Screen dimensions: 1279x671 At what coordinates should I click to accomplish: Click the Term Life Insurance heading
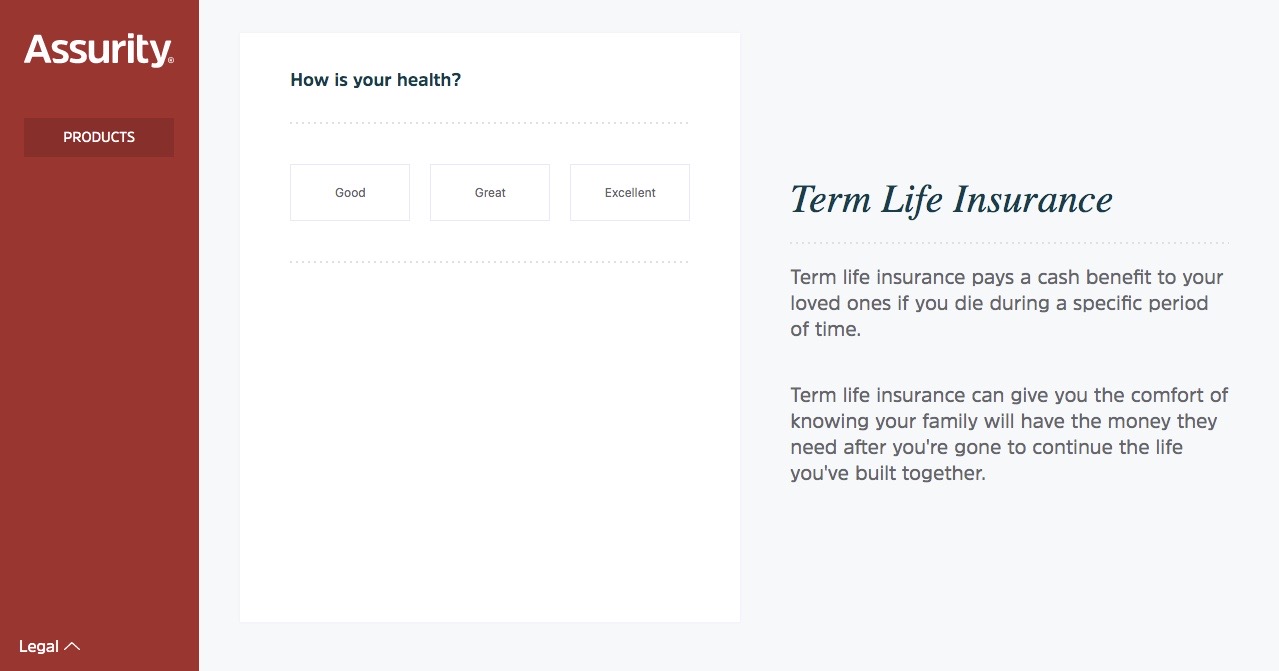click(x=950, y=199)
